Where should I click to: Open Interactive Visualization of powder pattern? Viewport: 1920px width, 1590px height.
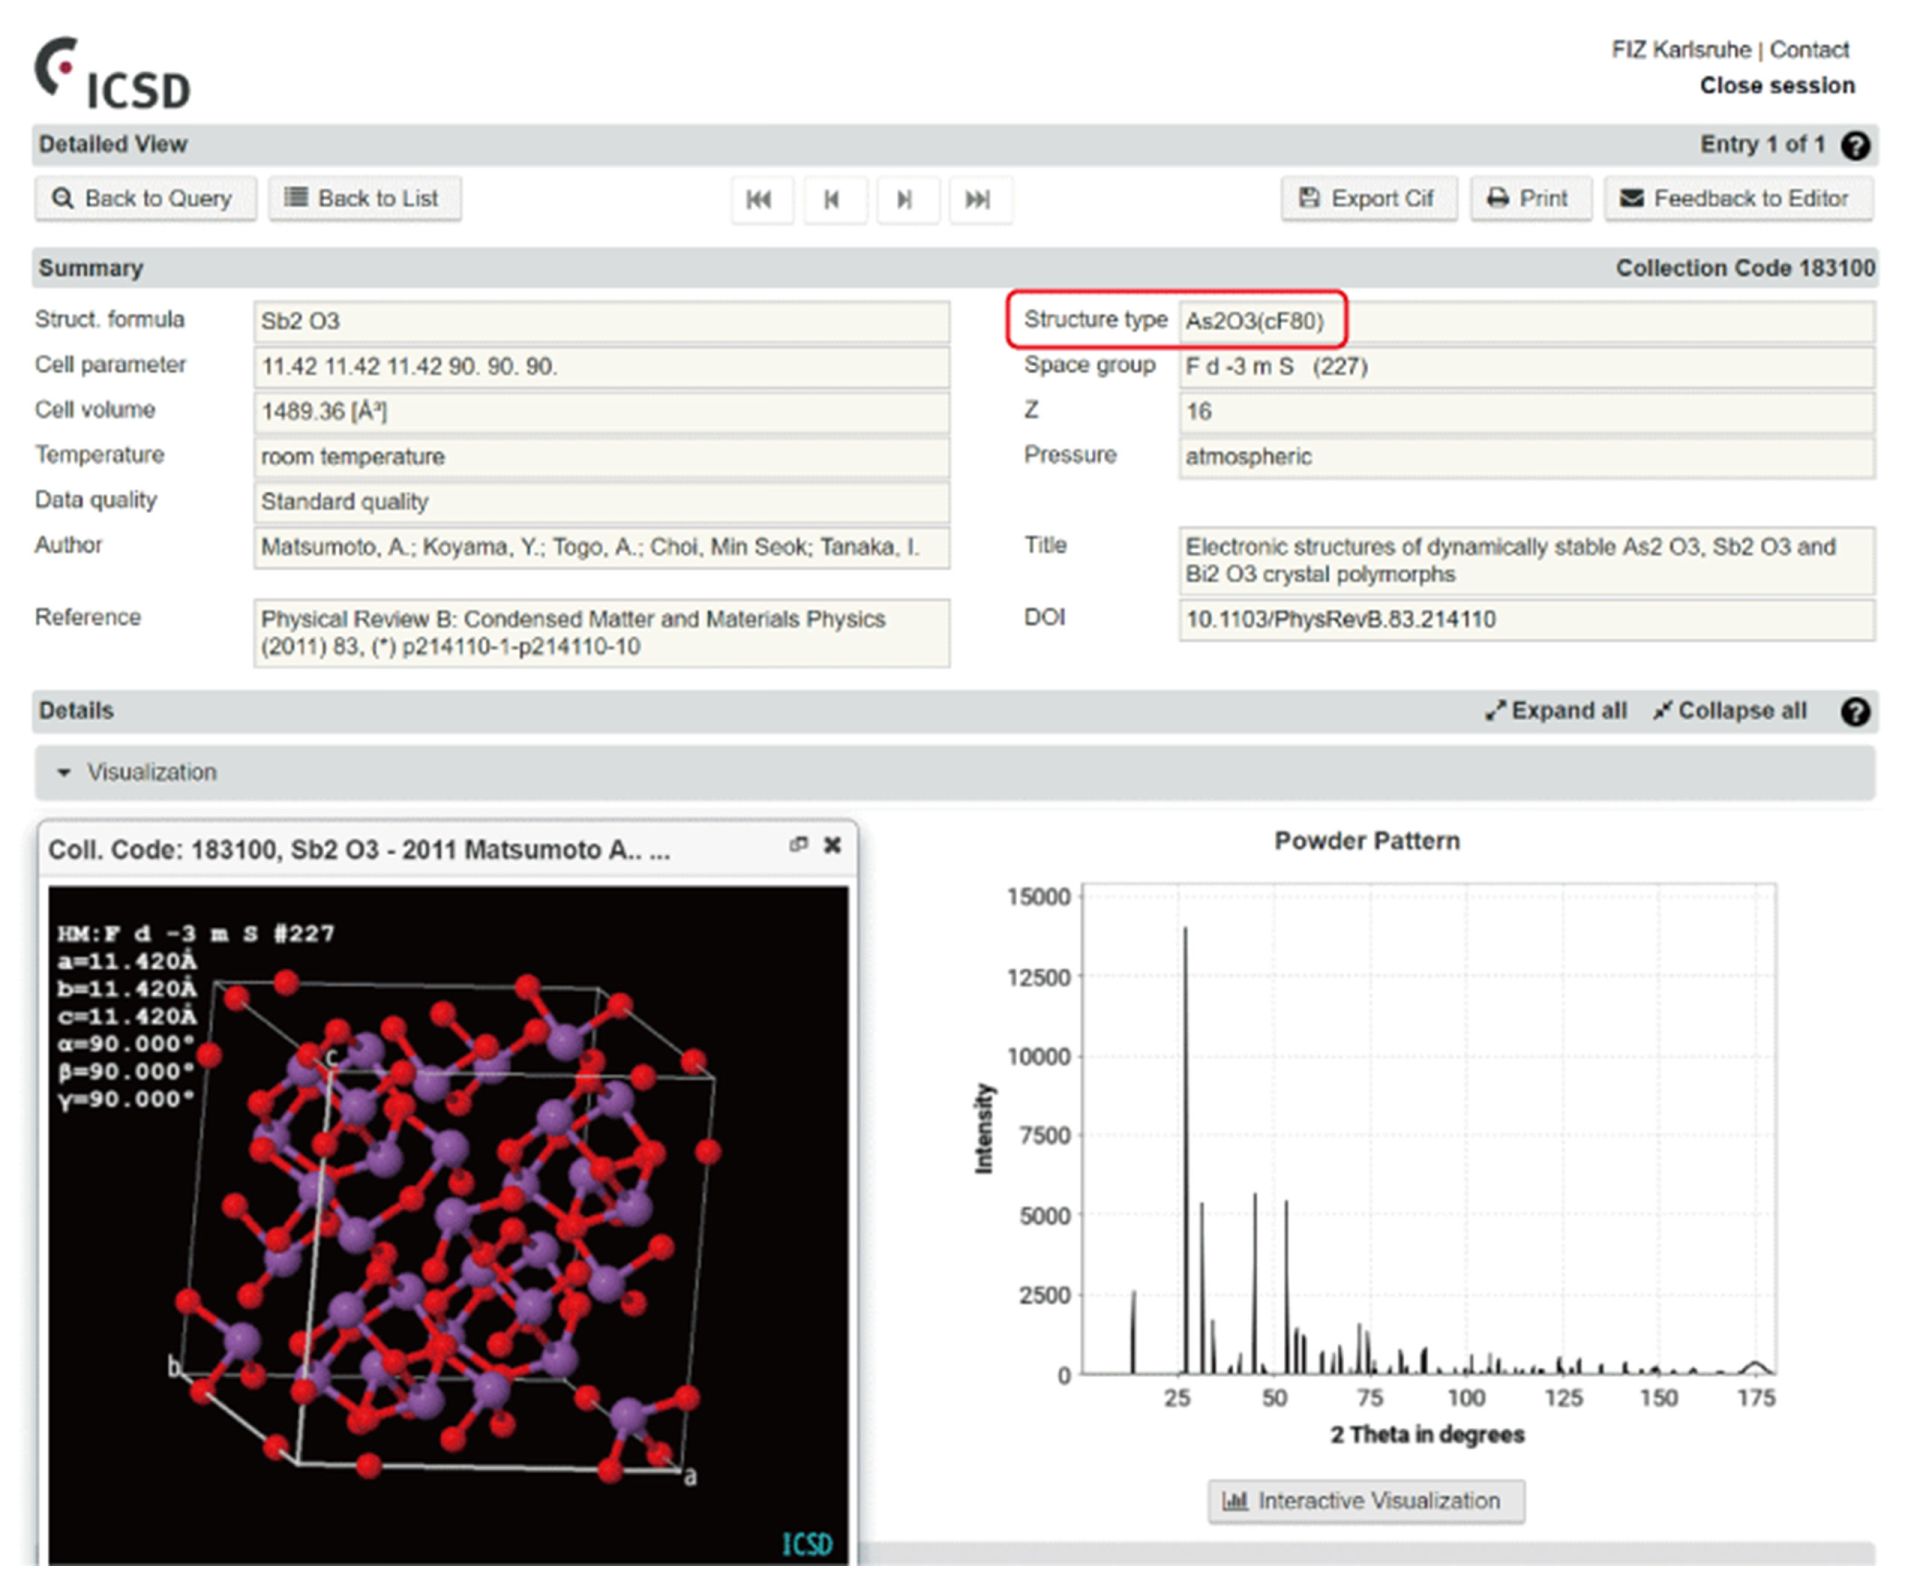(1366, 1501)
